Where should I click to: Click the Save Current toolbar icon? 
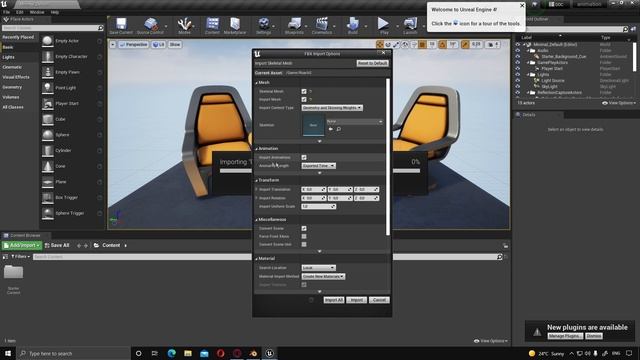(121, 26)
